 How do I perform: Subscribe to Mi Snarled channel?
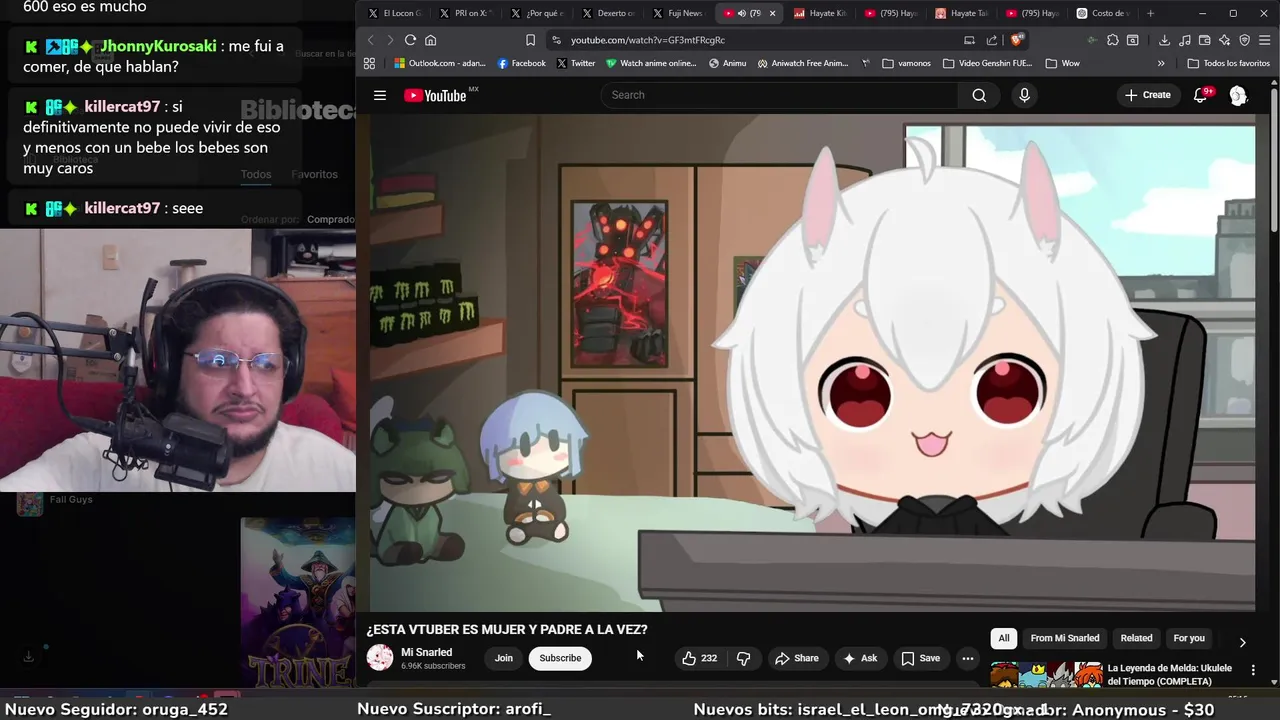coord(560,658)
